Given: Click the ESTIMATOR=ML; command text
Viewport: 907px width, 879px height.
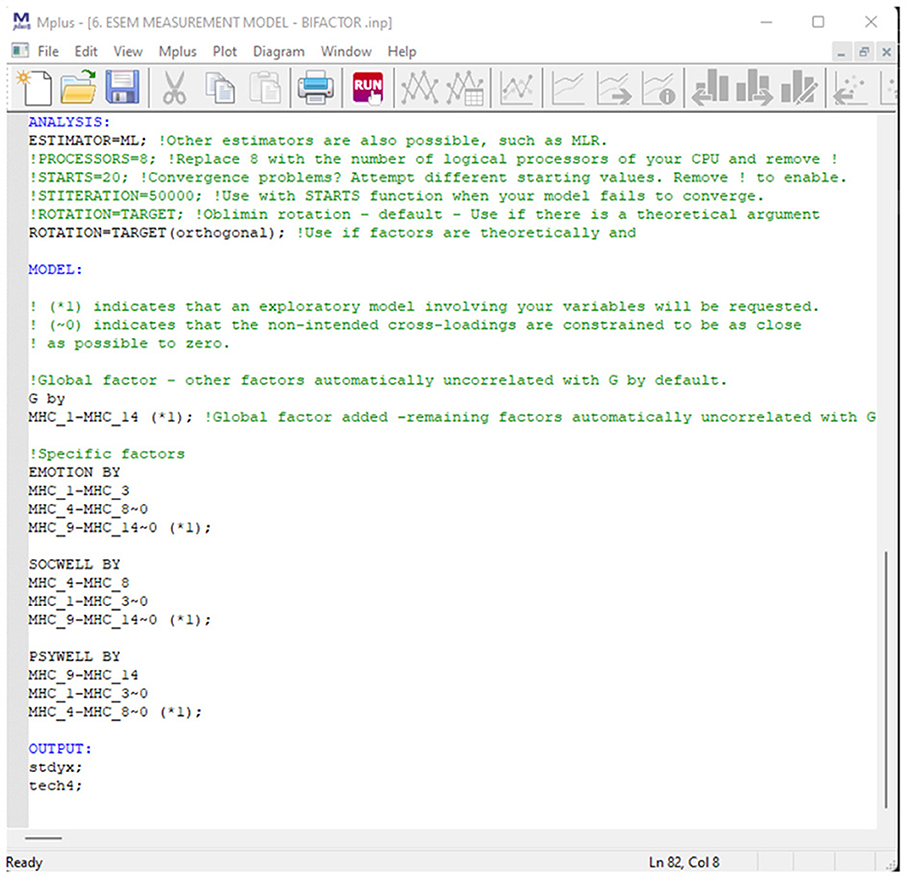Looking at the screenshot, I should [x=88, y=141].
